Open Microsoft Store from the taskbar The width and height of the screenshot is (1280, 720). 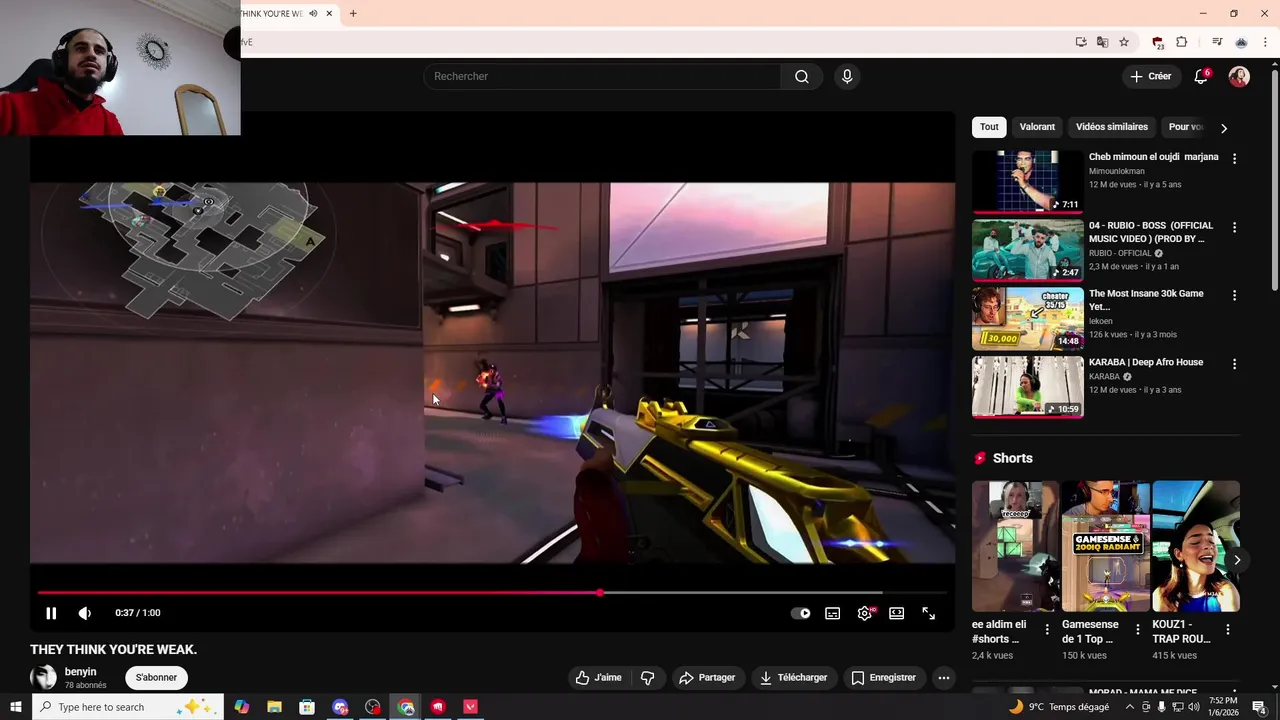(307, 707)
